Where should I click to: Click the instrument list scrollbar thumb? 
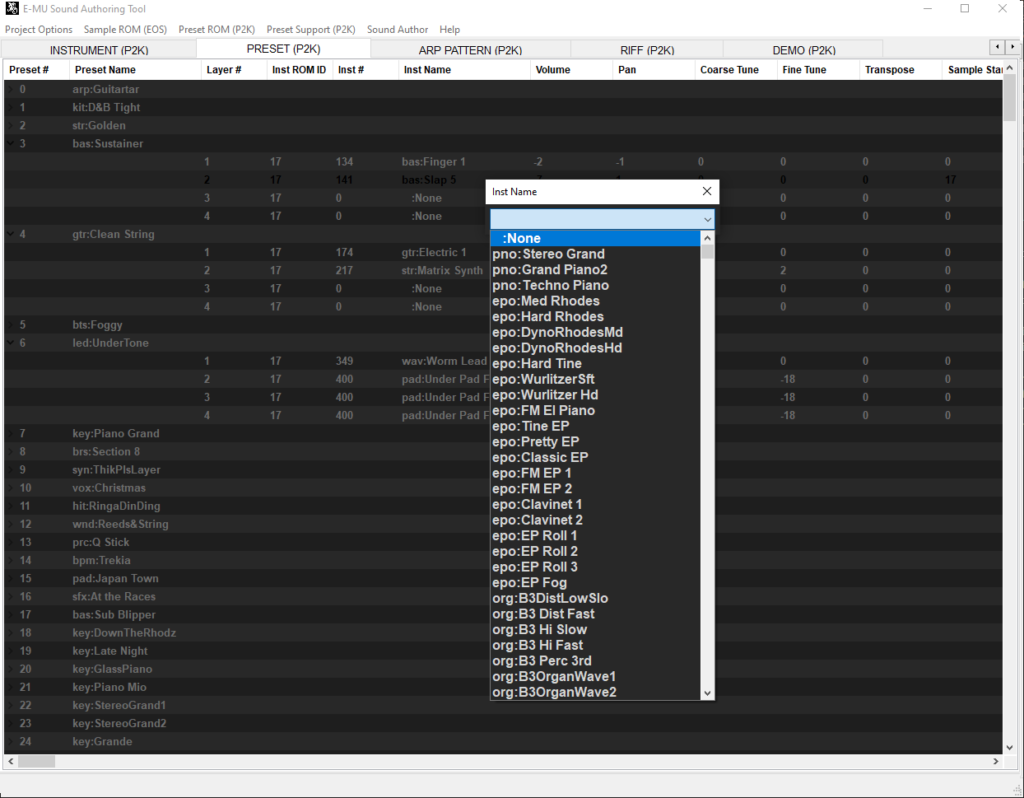[x=707, y=252]
